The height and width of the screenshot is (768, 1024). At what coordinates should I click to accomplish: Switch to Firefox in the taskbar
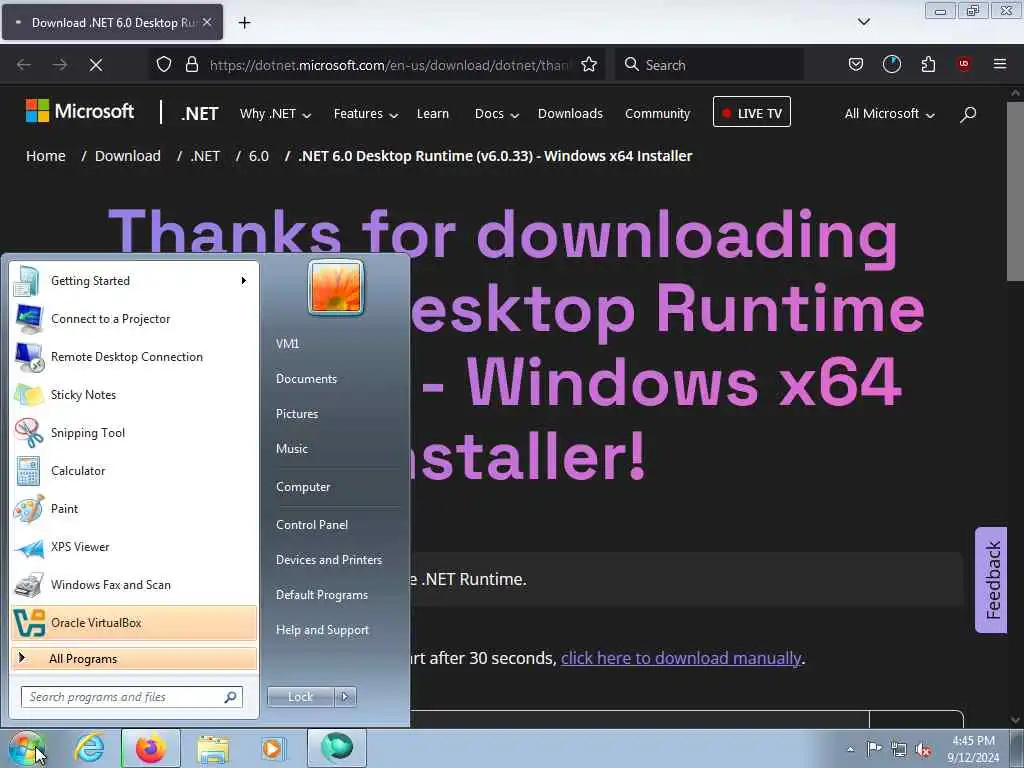click(151, 748)
